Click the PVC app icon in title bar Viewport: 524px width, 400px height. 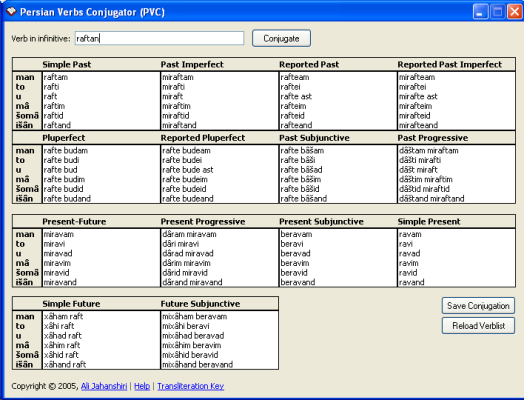click(x=11, y=12)
